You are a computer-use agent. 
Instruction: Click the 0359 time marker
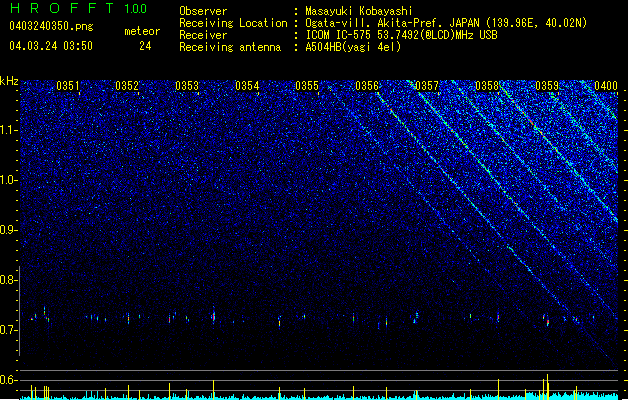point(547,86)
